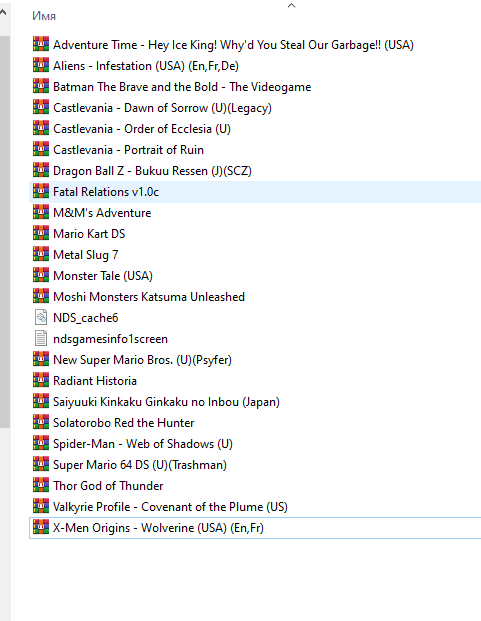Click the Solatorobo Red the Hunter archive icon
This screenshot has width=481, height=621.
click(x=41, y=422)
